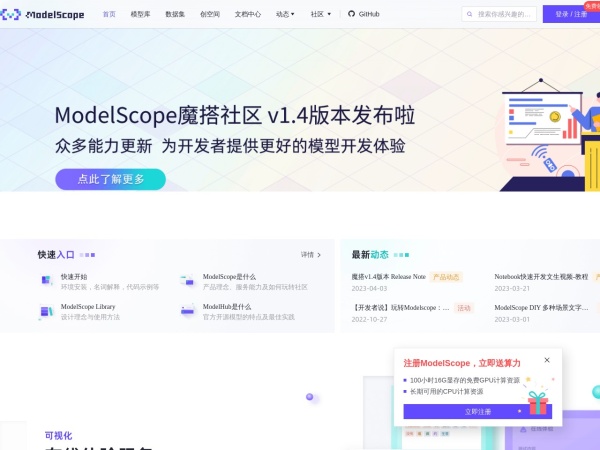Go to 首页 tab
Viewport: 600px width, 450px height.
(109, 14)
